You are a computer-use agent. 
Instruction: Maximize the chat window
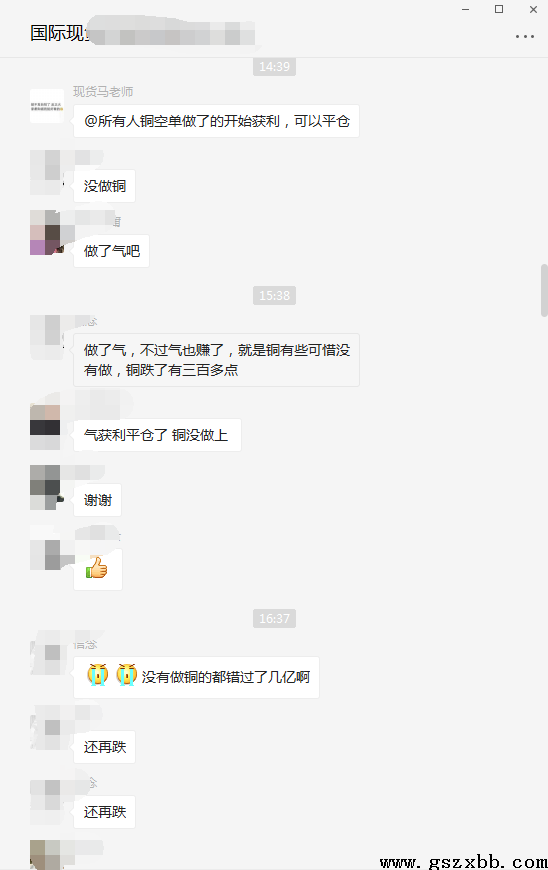tap(499, 9)
